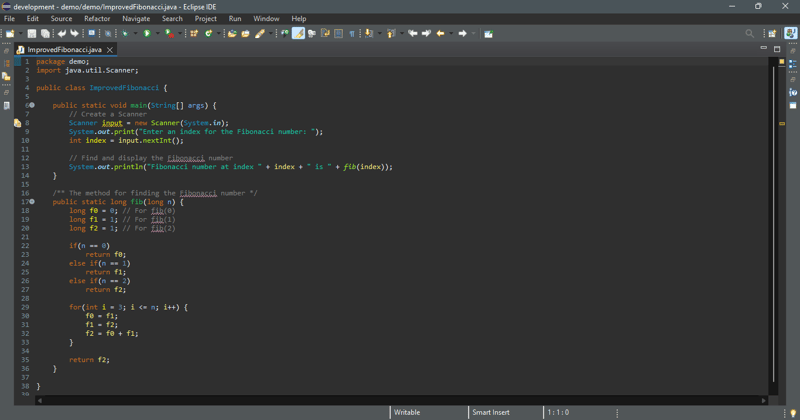
Task: Go to Previous Annotation
Action: click(391, 34)
